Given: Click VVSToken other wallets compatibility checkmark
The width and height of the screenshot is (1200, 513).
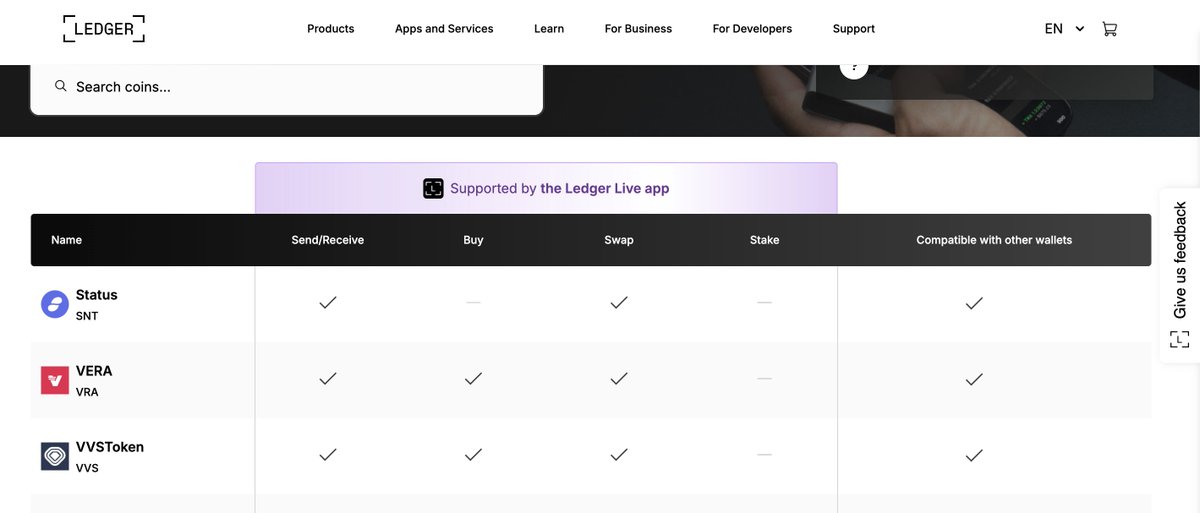Looking at the screenshot, I should pos(974,454).
